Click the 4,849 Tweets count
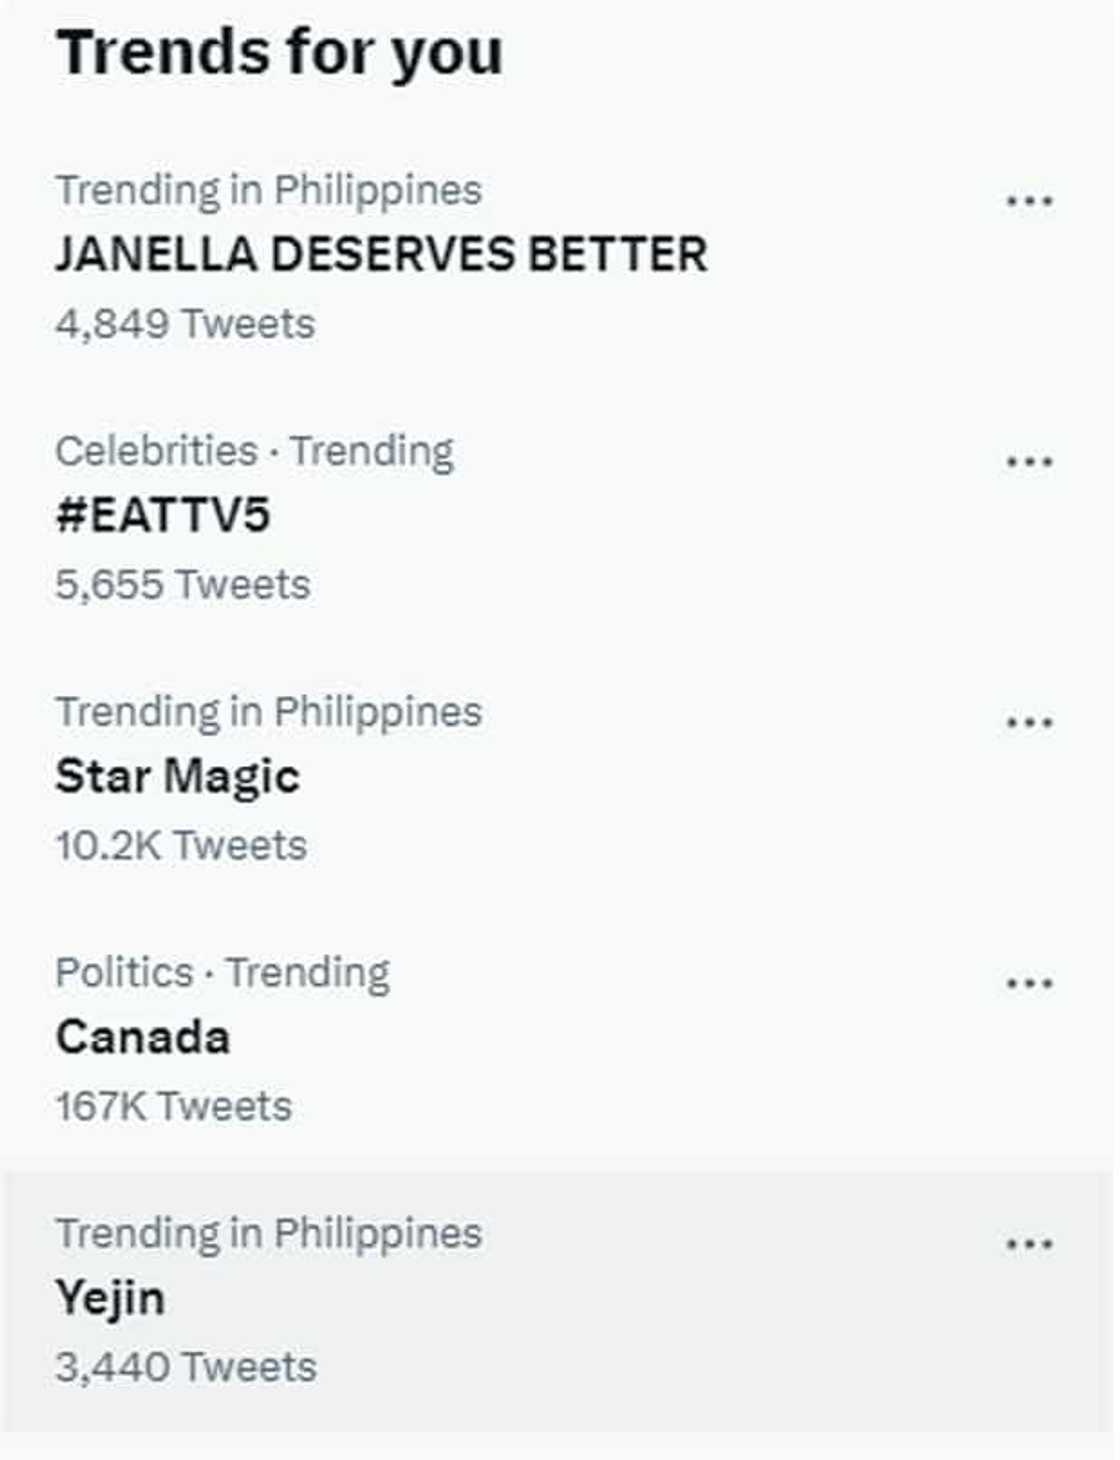Screen dimensions: 1120x1460 185,324
